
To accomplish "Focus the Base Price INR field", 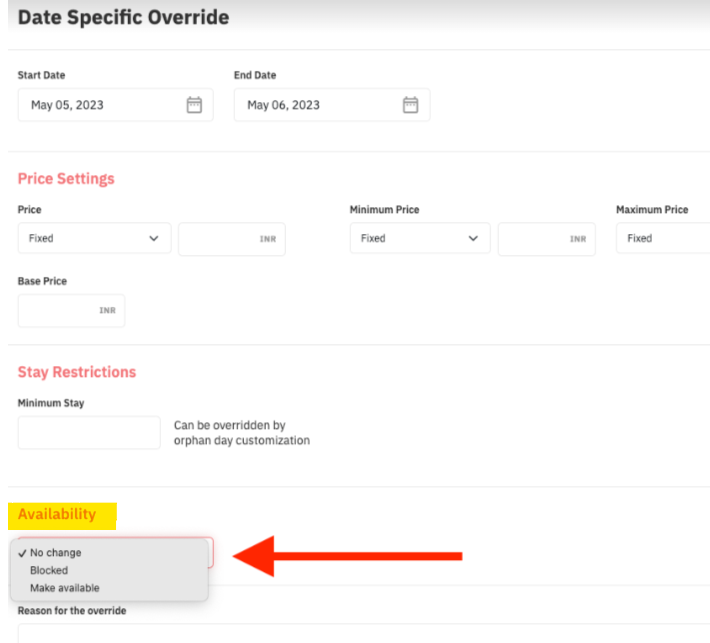I will pyautogui.click(x=72, y=311).
